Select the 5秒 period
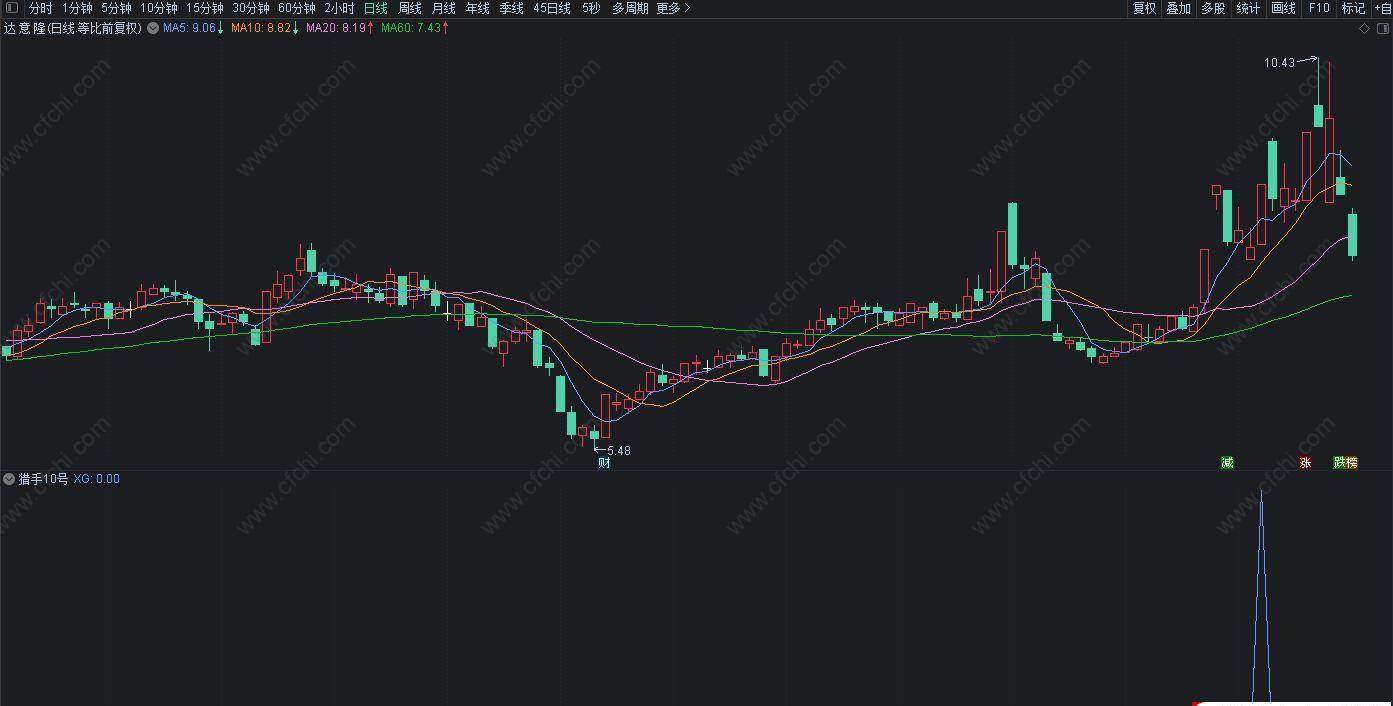This screenshot has width=1393, height=706. pos(591,8)
